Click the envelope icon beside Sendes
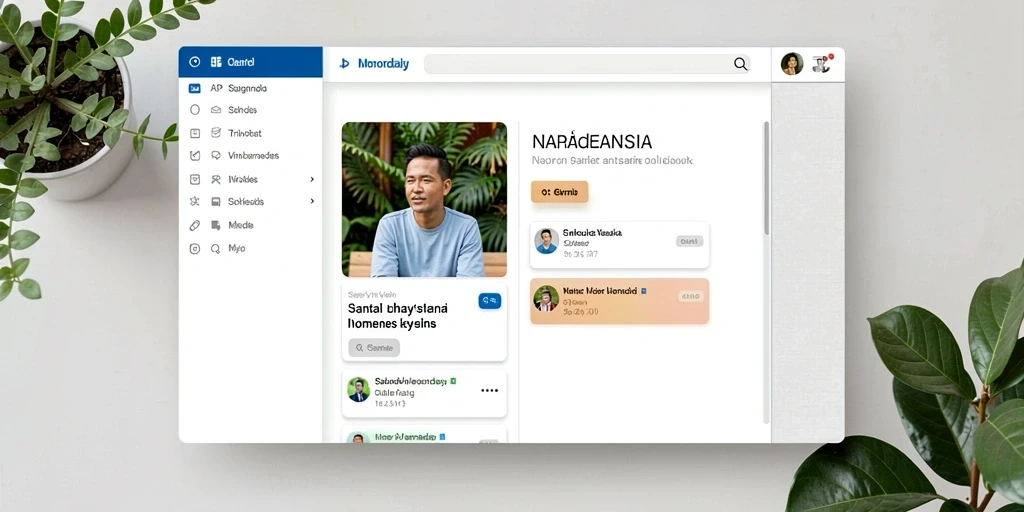Screen dimensions: 1024x512 [x=216, y=110]
